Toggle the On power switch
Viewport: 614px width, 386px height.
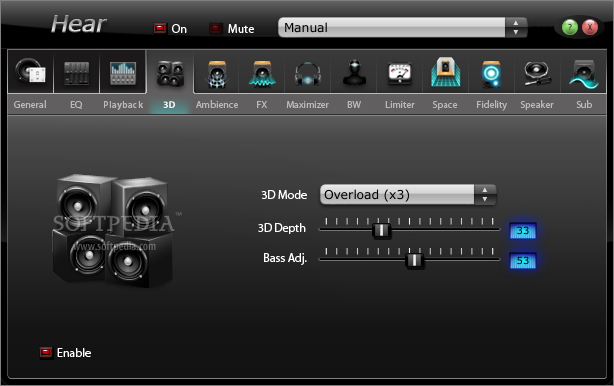[x=159, y=28]
